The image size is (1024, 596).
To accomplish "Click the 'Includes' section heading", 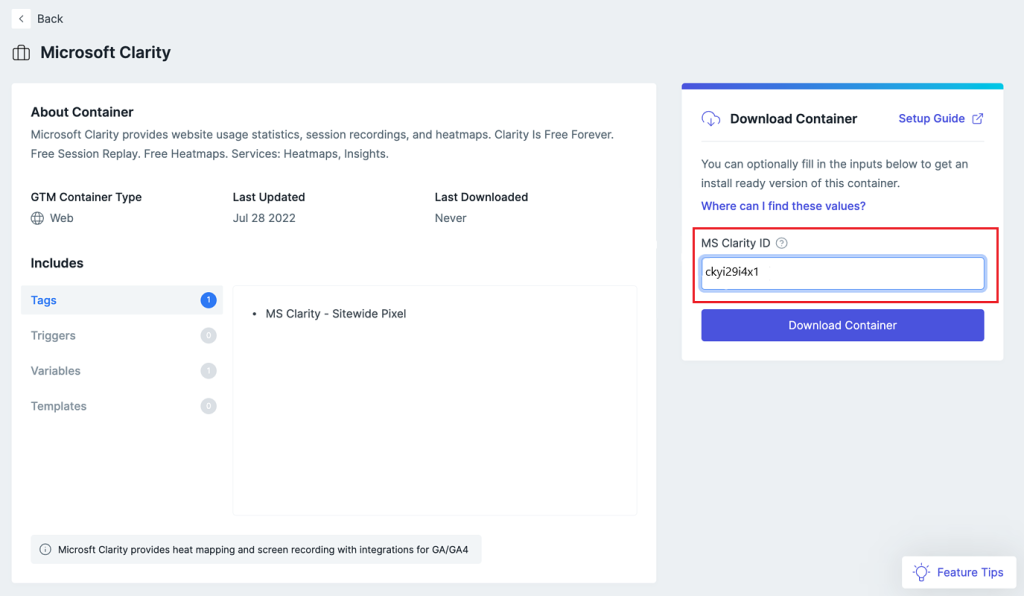I will (57, 263).
